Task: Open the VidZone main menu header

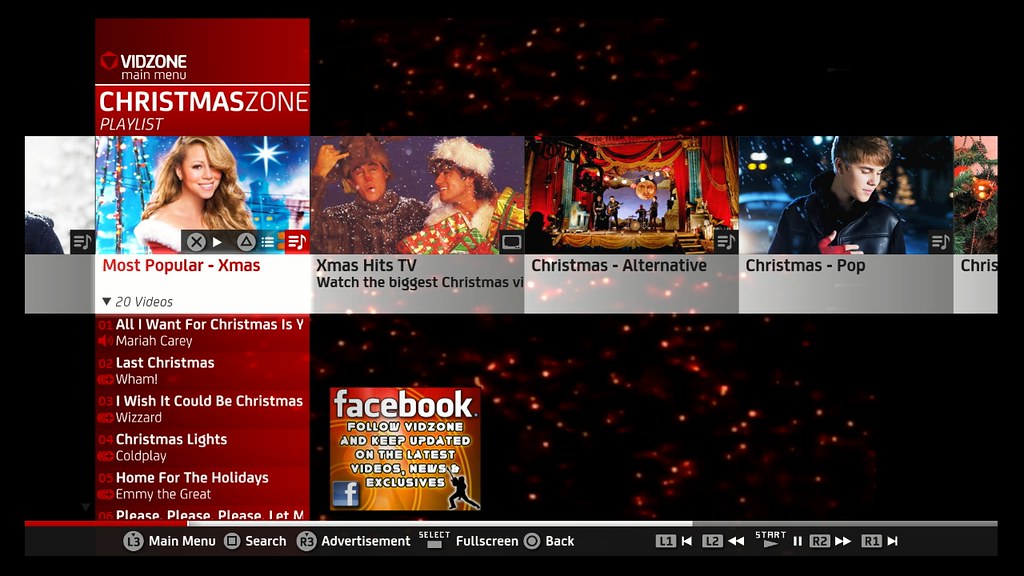Action: 144,67
